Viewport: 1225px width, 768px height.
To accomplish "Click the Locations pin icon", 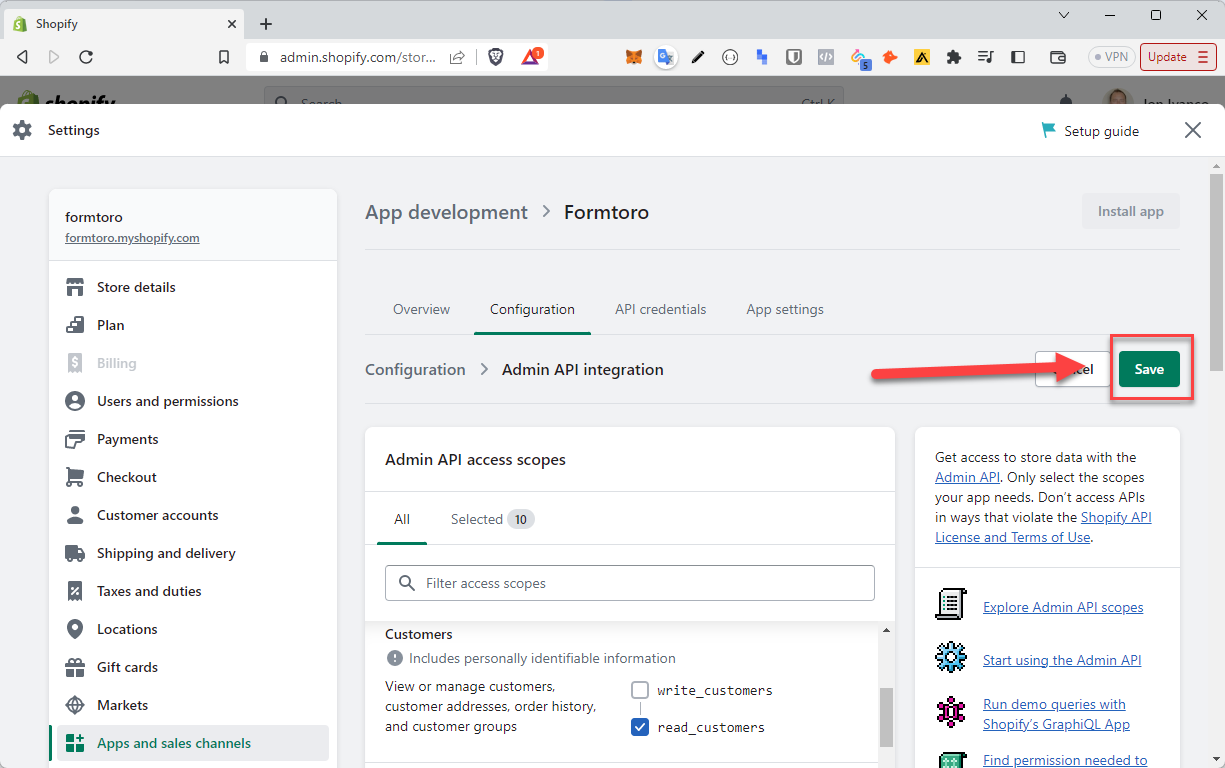I will (x=75, y=629).
